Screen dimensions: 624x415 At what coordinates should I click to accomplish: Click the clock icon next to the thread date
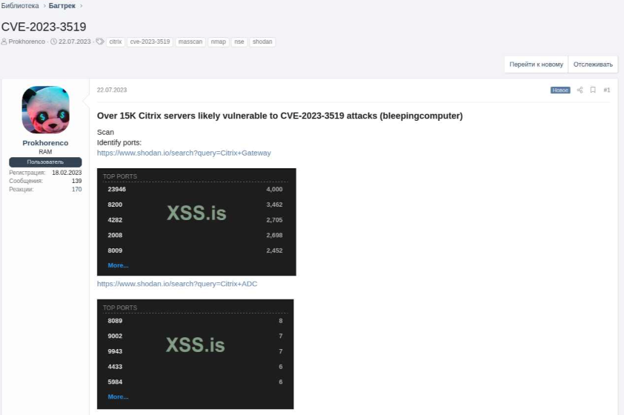[x=53, y=41]
